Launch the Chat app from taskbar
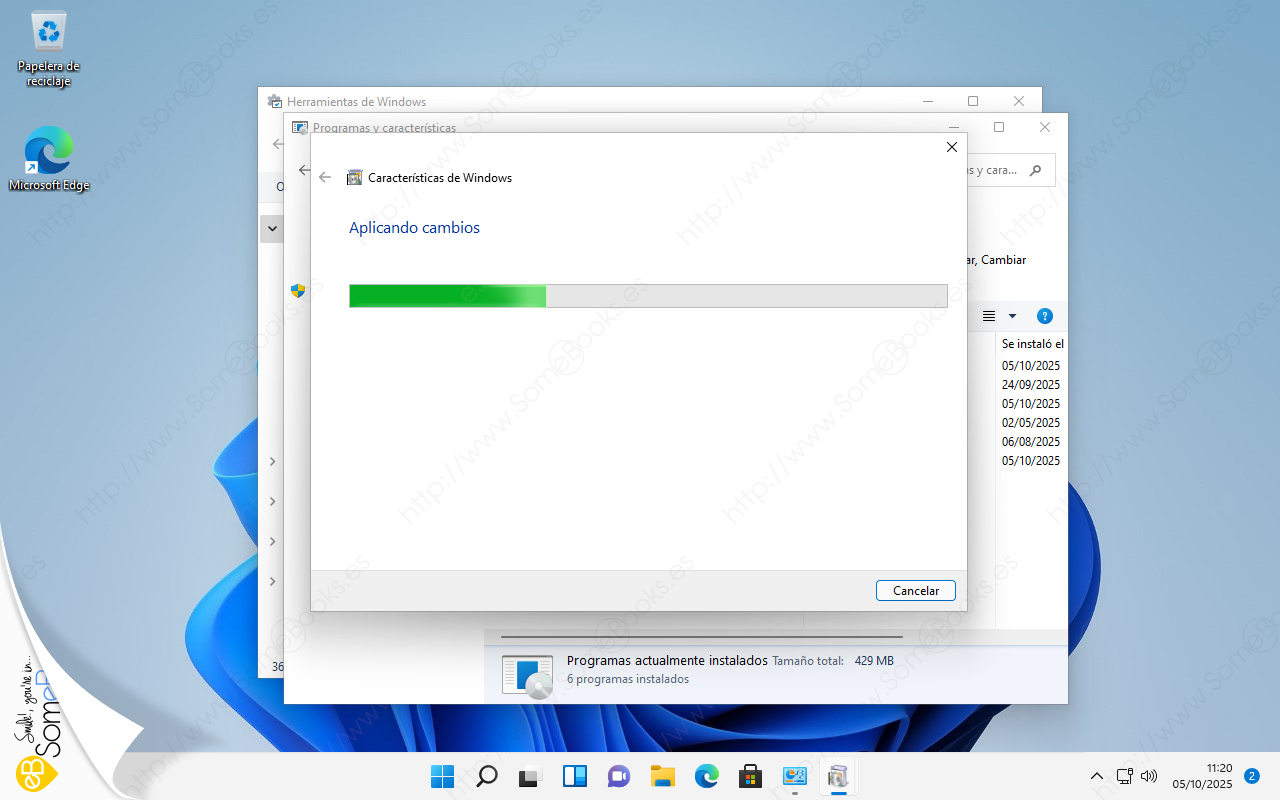 pos(619,776)
